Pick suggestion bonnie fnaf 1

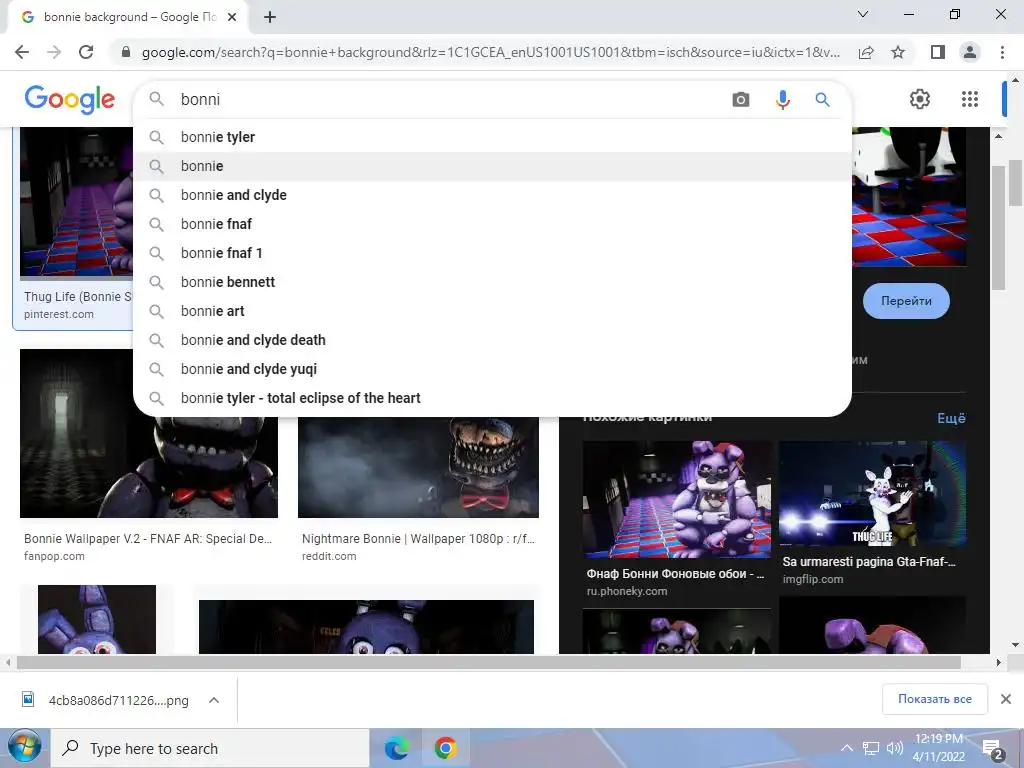[492, 253]
